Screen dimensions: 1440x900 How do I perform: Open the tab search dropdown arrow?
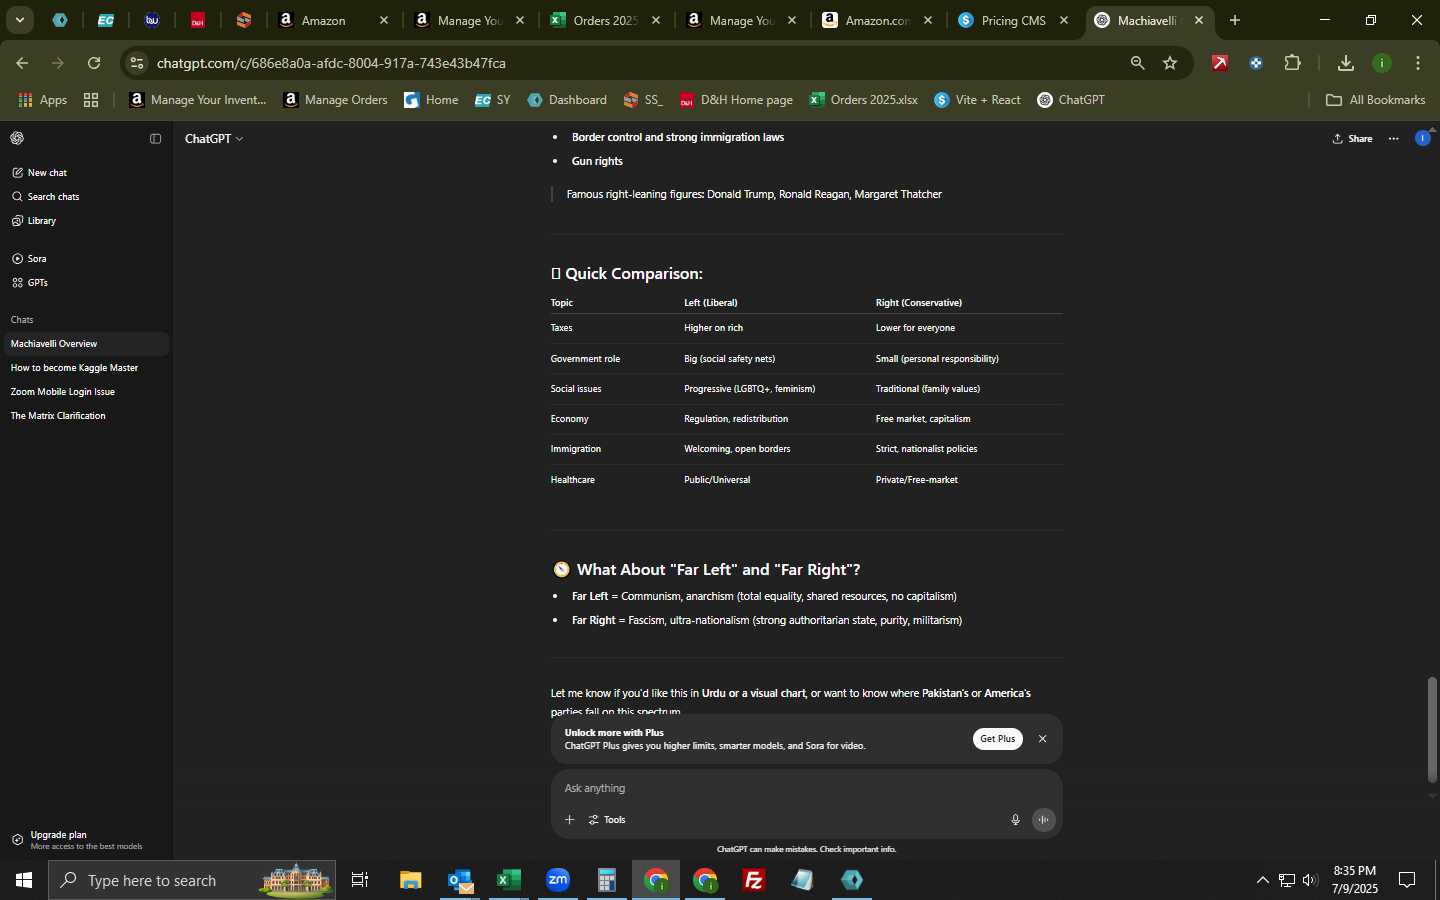(x=19, y=20)
